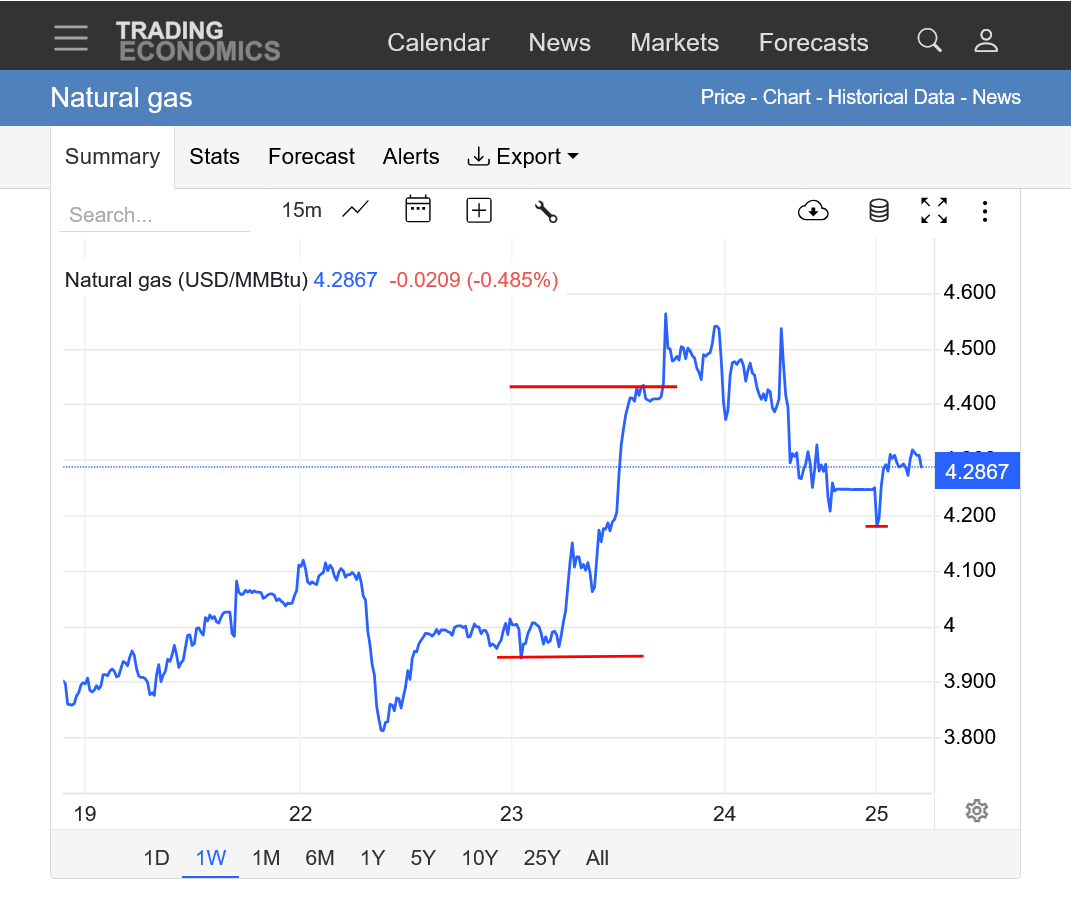Download chart via cloud icon
Screen dimensions: 1071x901
pyautogui.click(x=813, y=210)
